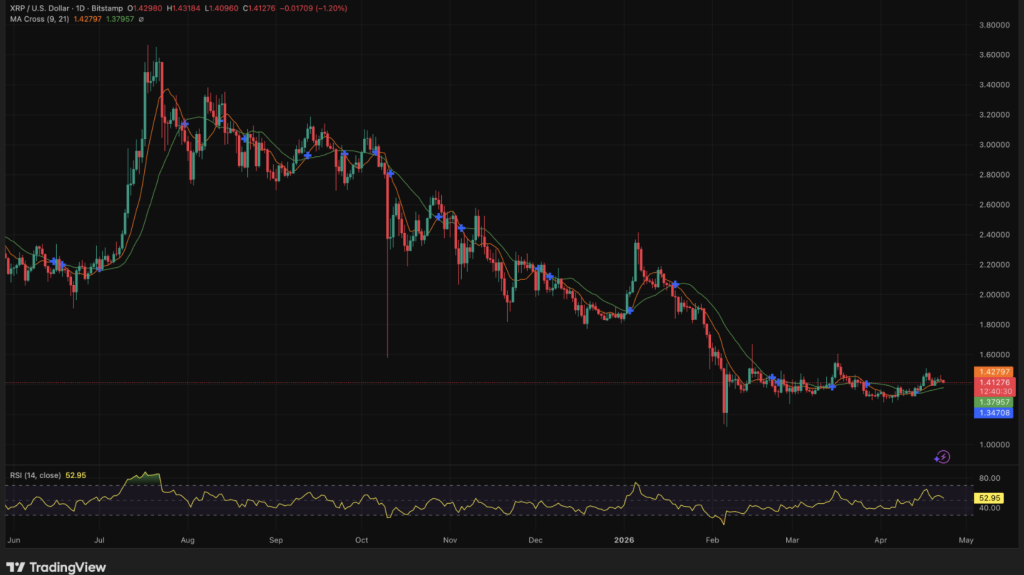Click the small ø symbol after MA Cross values

tap(141, 20)
